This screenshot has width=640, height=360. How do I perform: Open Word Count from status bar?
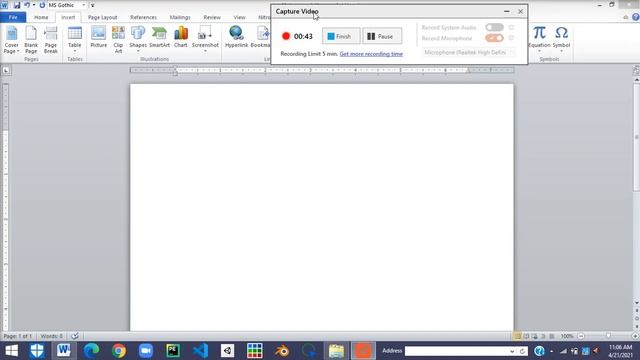pyautogui.click(x=51, y=336)
